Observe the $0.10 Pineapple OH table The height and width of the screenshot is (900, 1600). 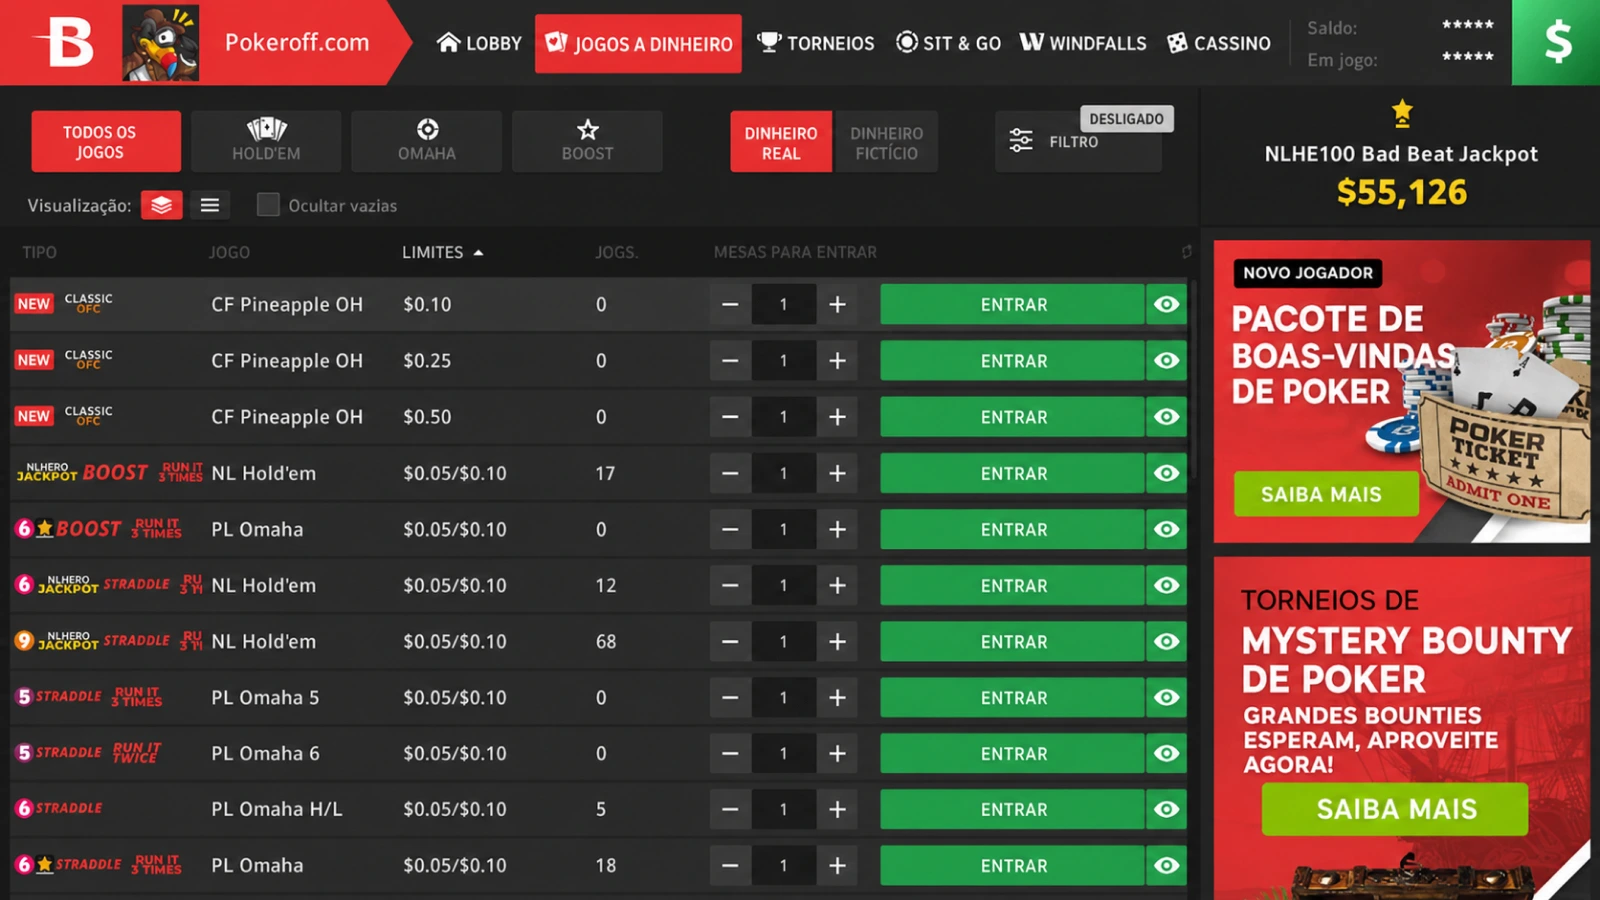(1166, 304)
